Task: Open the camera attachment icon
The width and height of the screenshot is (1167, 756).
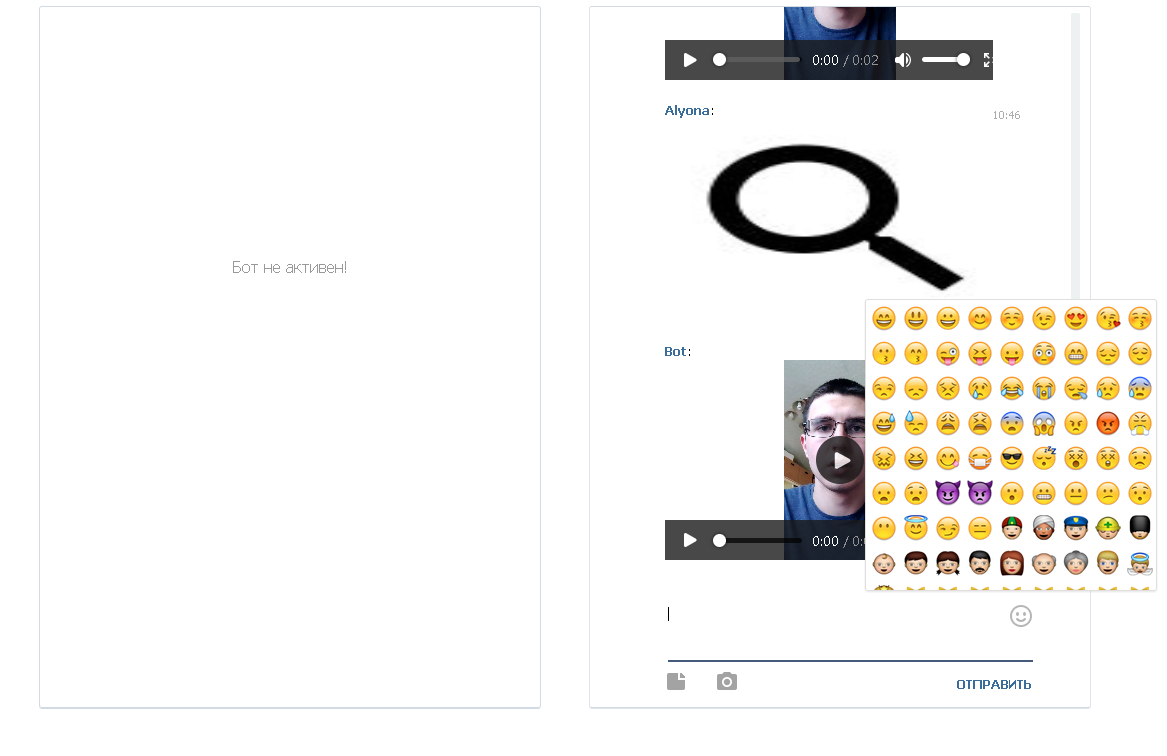Action: pos(727,681)
